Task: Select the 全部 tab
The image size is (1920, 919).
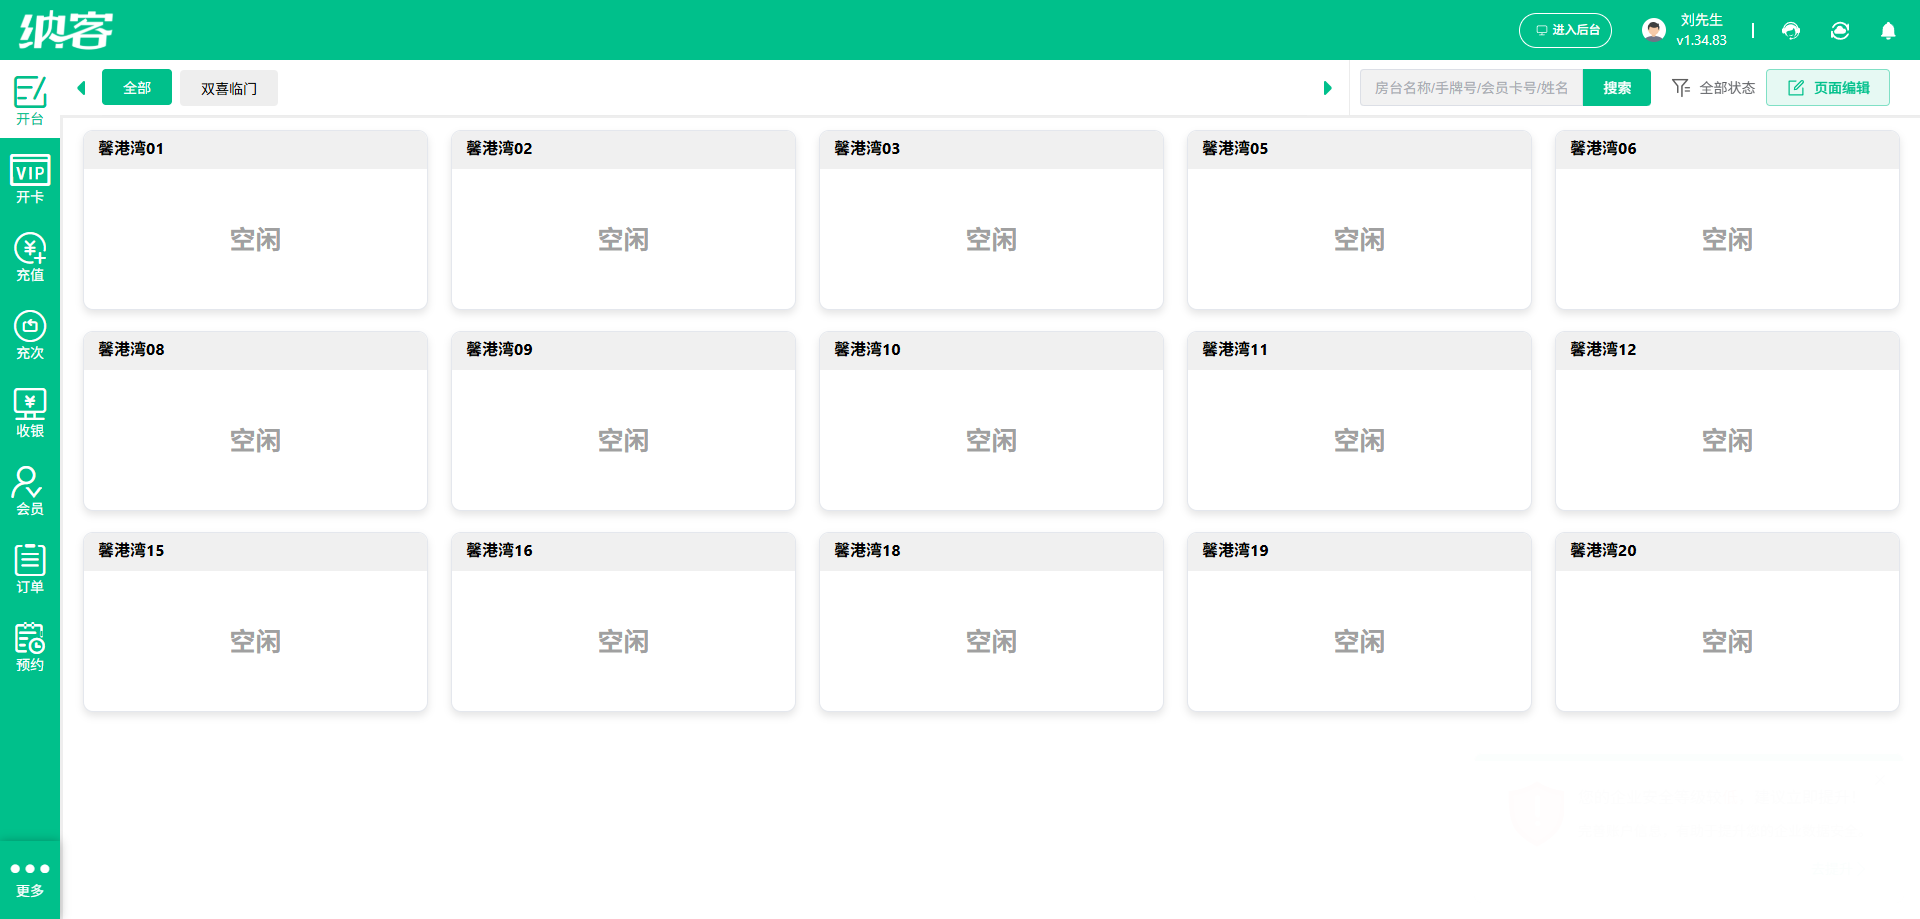Action: 137,88
